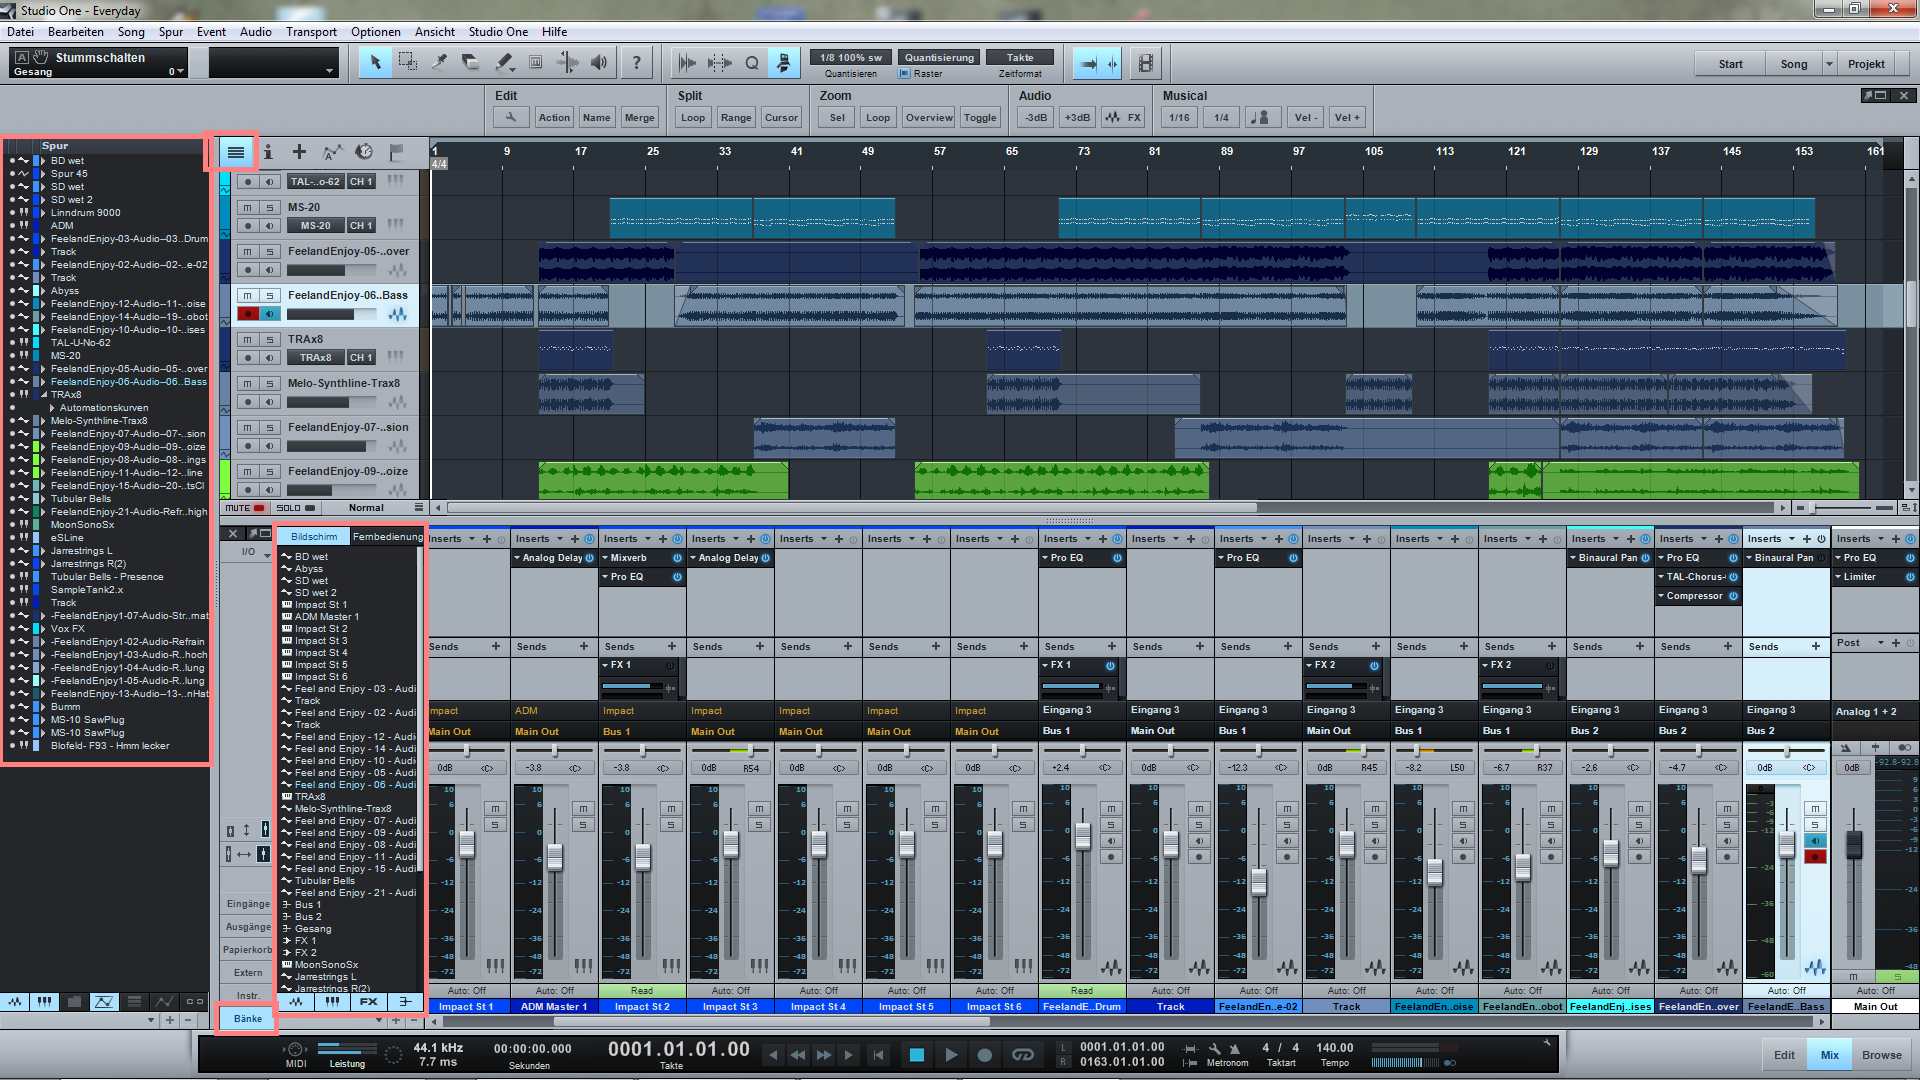Solo the ADM Master 1 mixer channel
The image size is (1920, 1080).
[583, 825]
